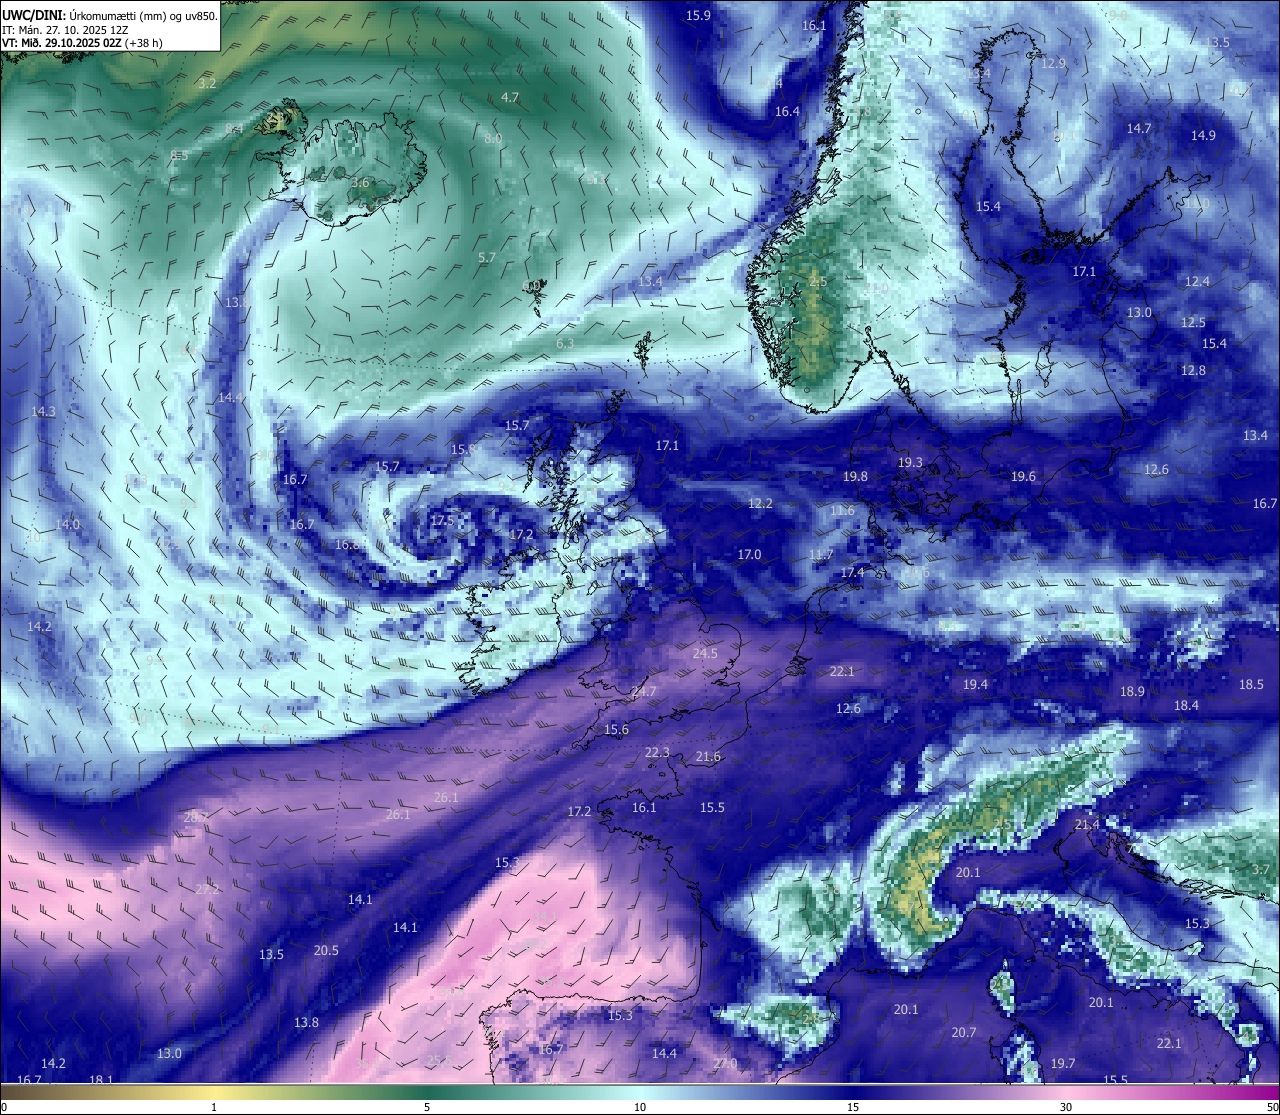Click the map value 19.4
The width and height of the screenshot is (1280, 1115).
tap(975, 684)
